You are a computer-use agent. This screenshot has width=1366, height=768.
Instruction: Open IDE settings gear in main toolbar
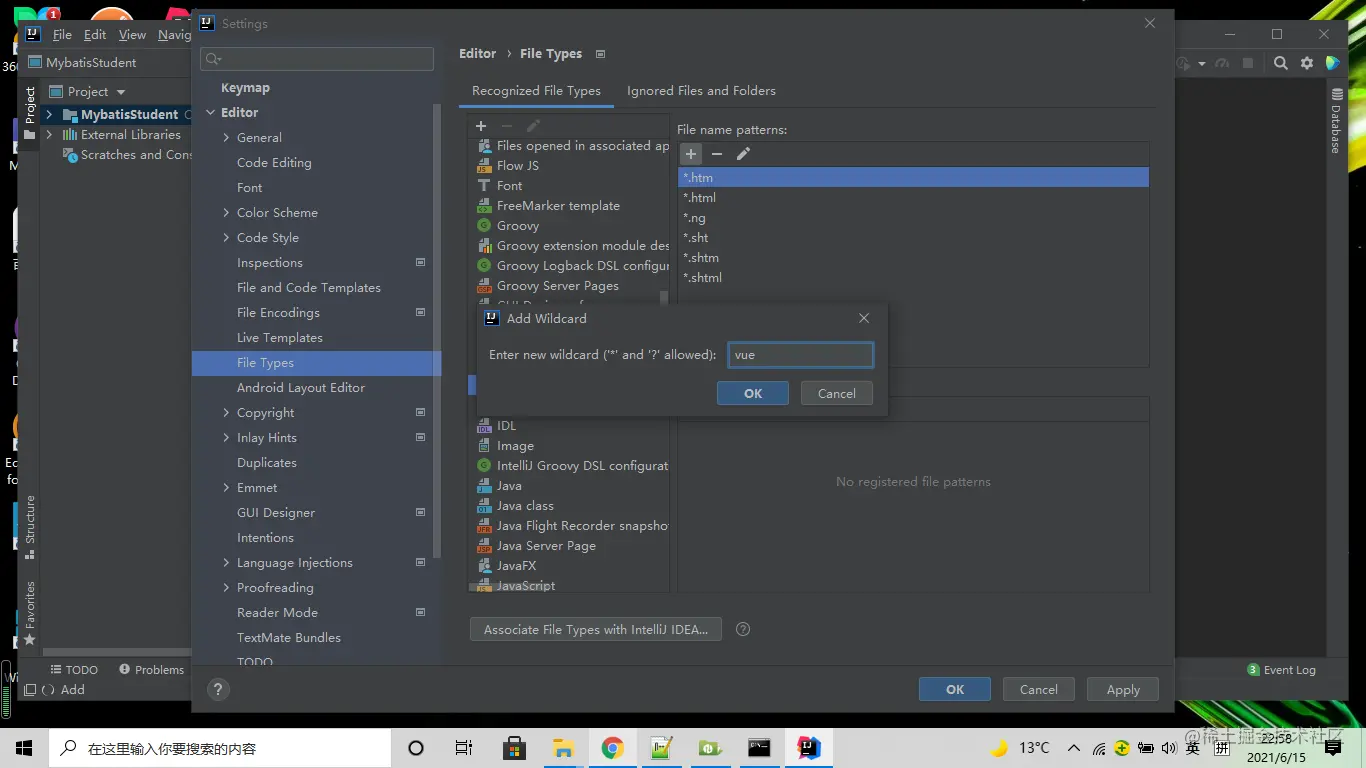(x=1307, y=63)
